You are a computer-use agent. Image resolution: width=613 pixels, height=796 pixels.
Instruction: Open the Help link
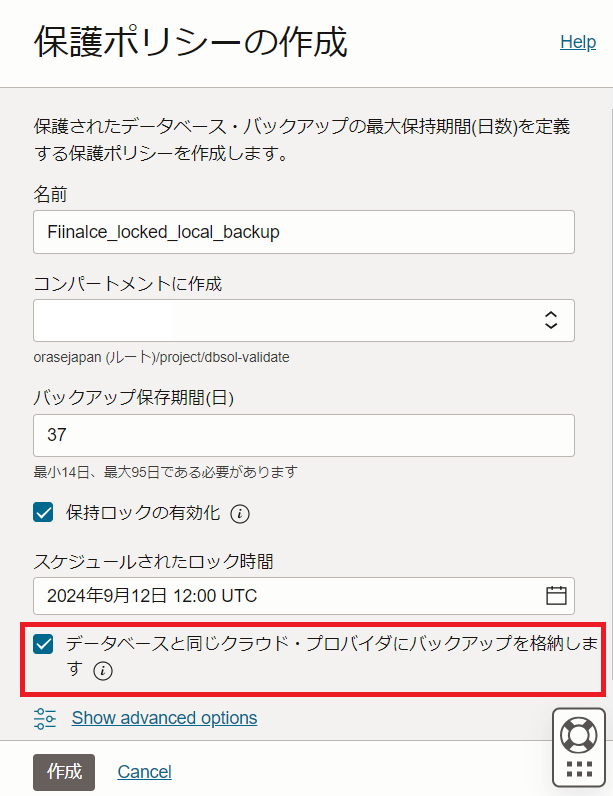[577, 41]
